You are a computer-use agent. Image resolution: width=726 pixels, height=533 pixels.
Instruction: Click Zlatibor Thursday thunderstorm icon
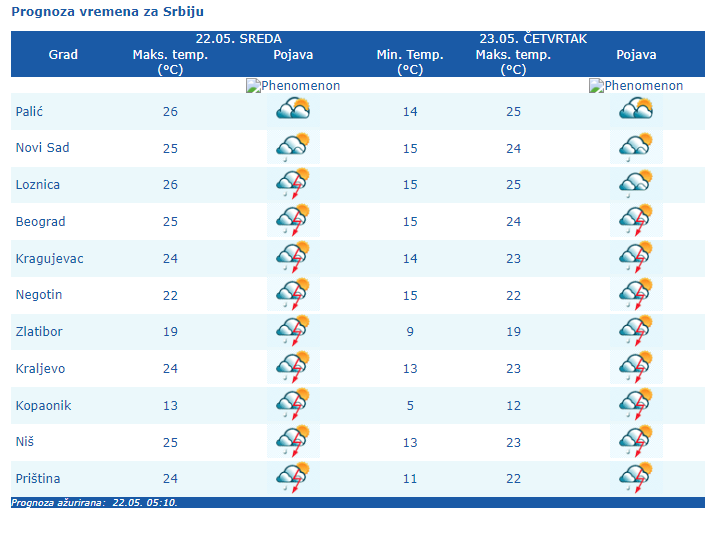tap(636, 331)
